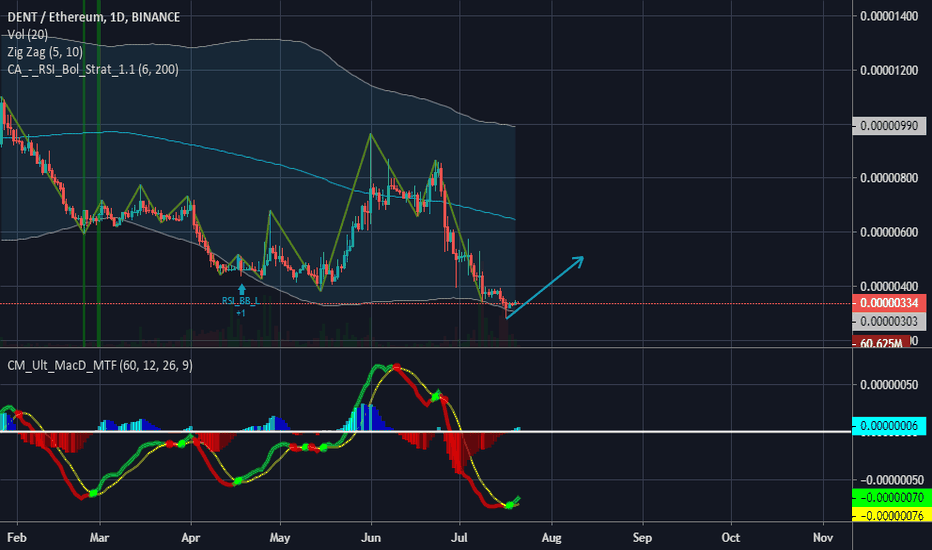
Task: Click the Nov label on time axis
Action: [823, 538]
